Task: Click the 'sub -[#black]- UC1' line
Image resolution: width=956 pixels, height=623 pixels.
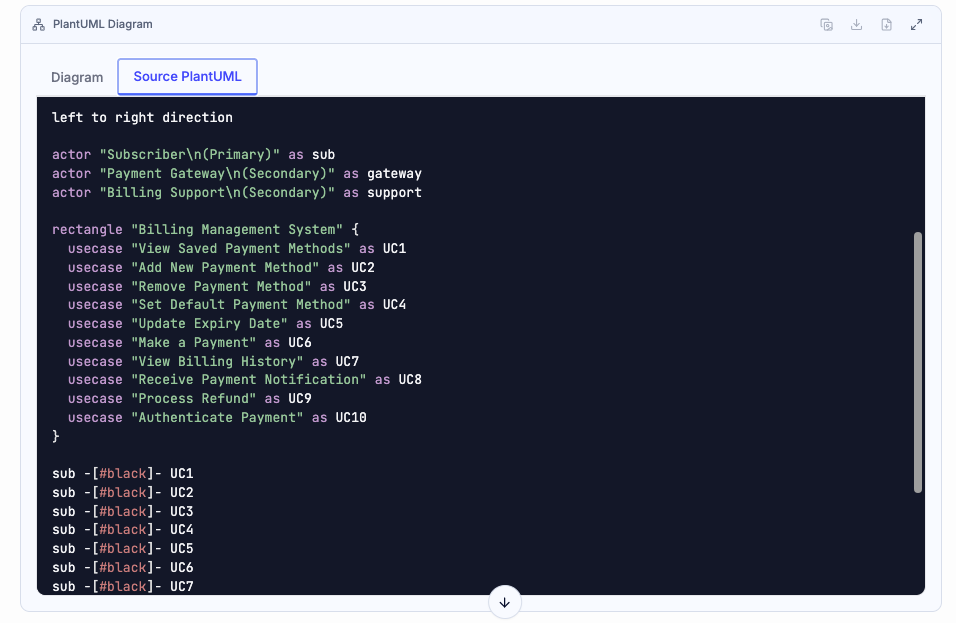Action: (123, 474)
